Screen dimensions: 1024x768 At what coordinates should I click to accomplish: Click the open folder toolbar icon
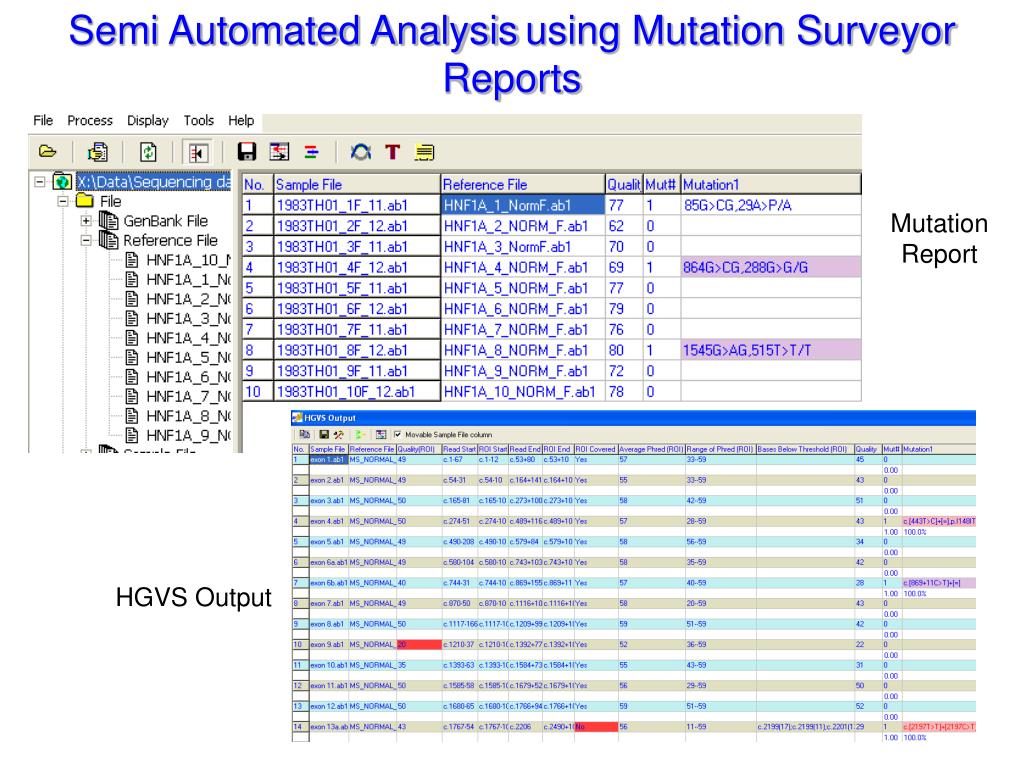[x=48, y=152]
